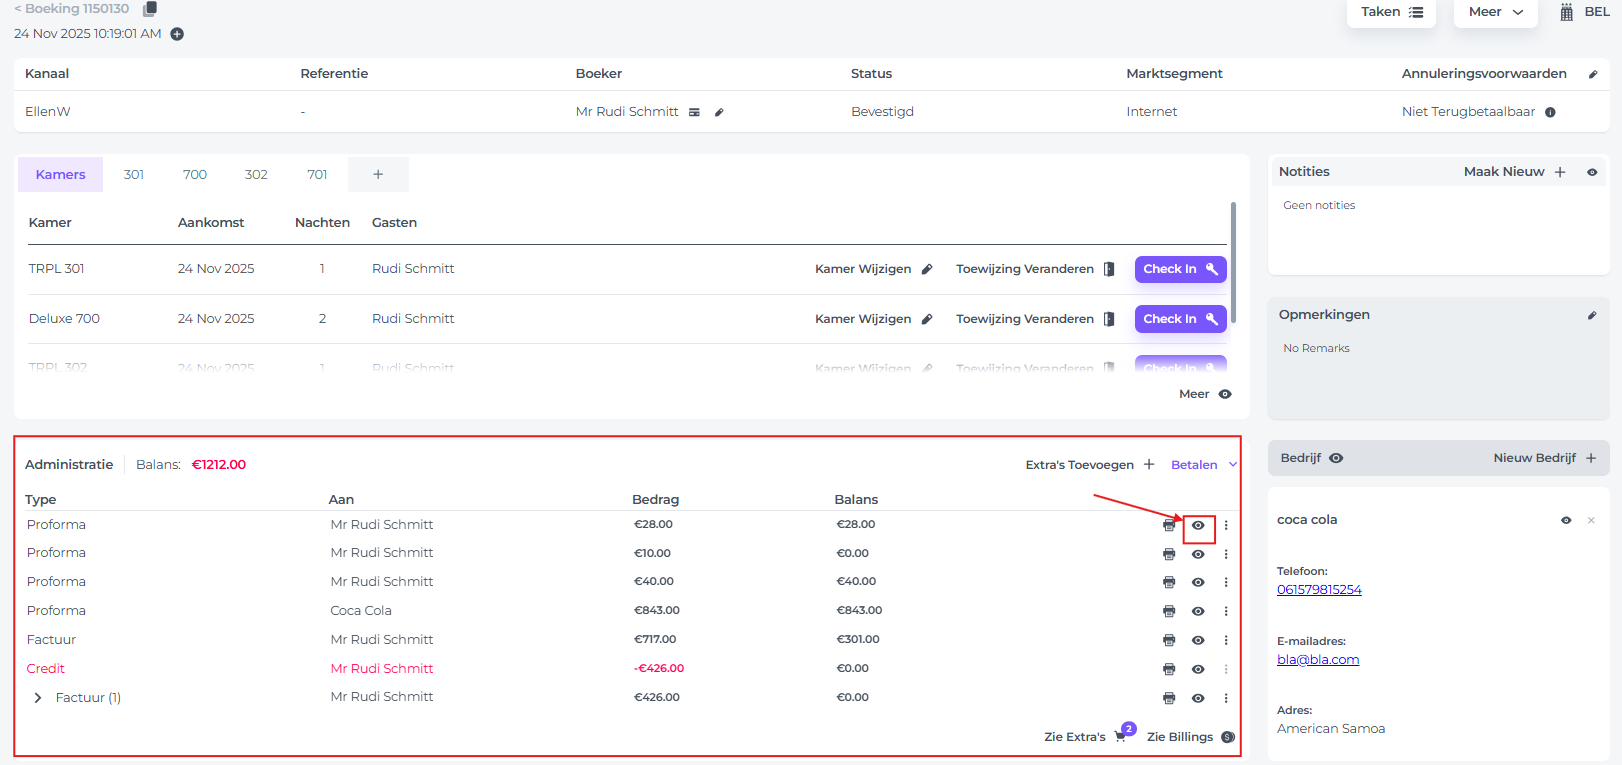The image size is (1622, 765).
Task: Select the Kamers tab
Action: tap(60, 174)
